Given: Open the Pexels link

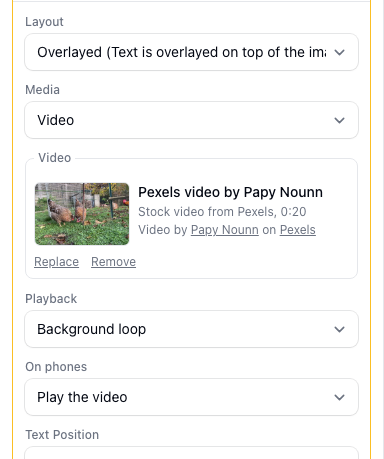Looking at the screenshot, I should tap(298, 230).
